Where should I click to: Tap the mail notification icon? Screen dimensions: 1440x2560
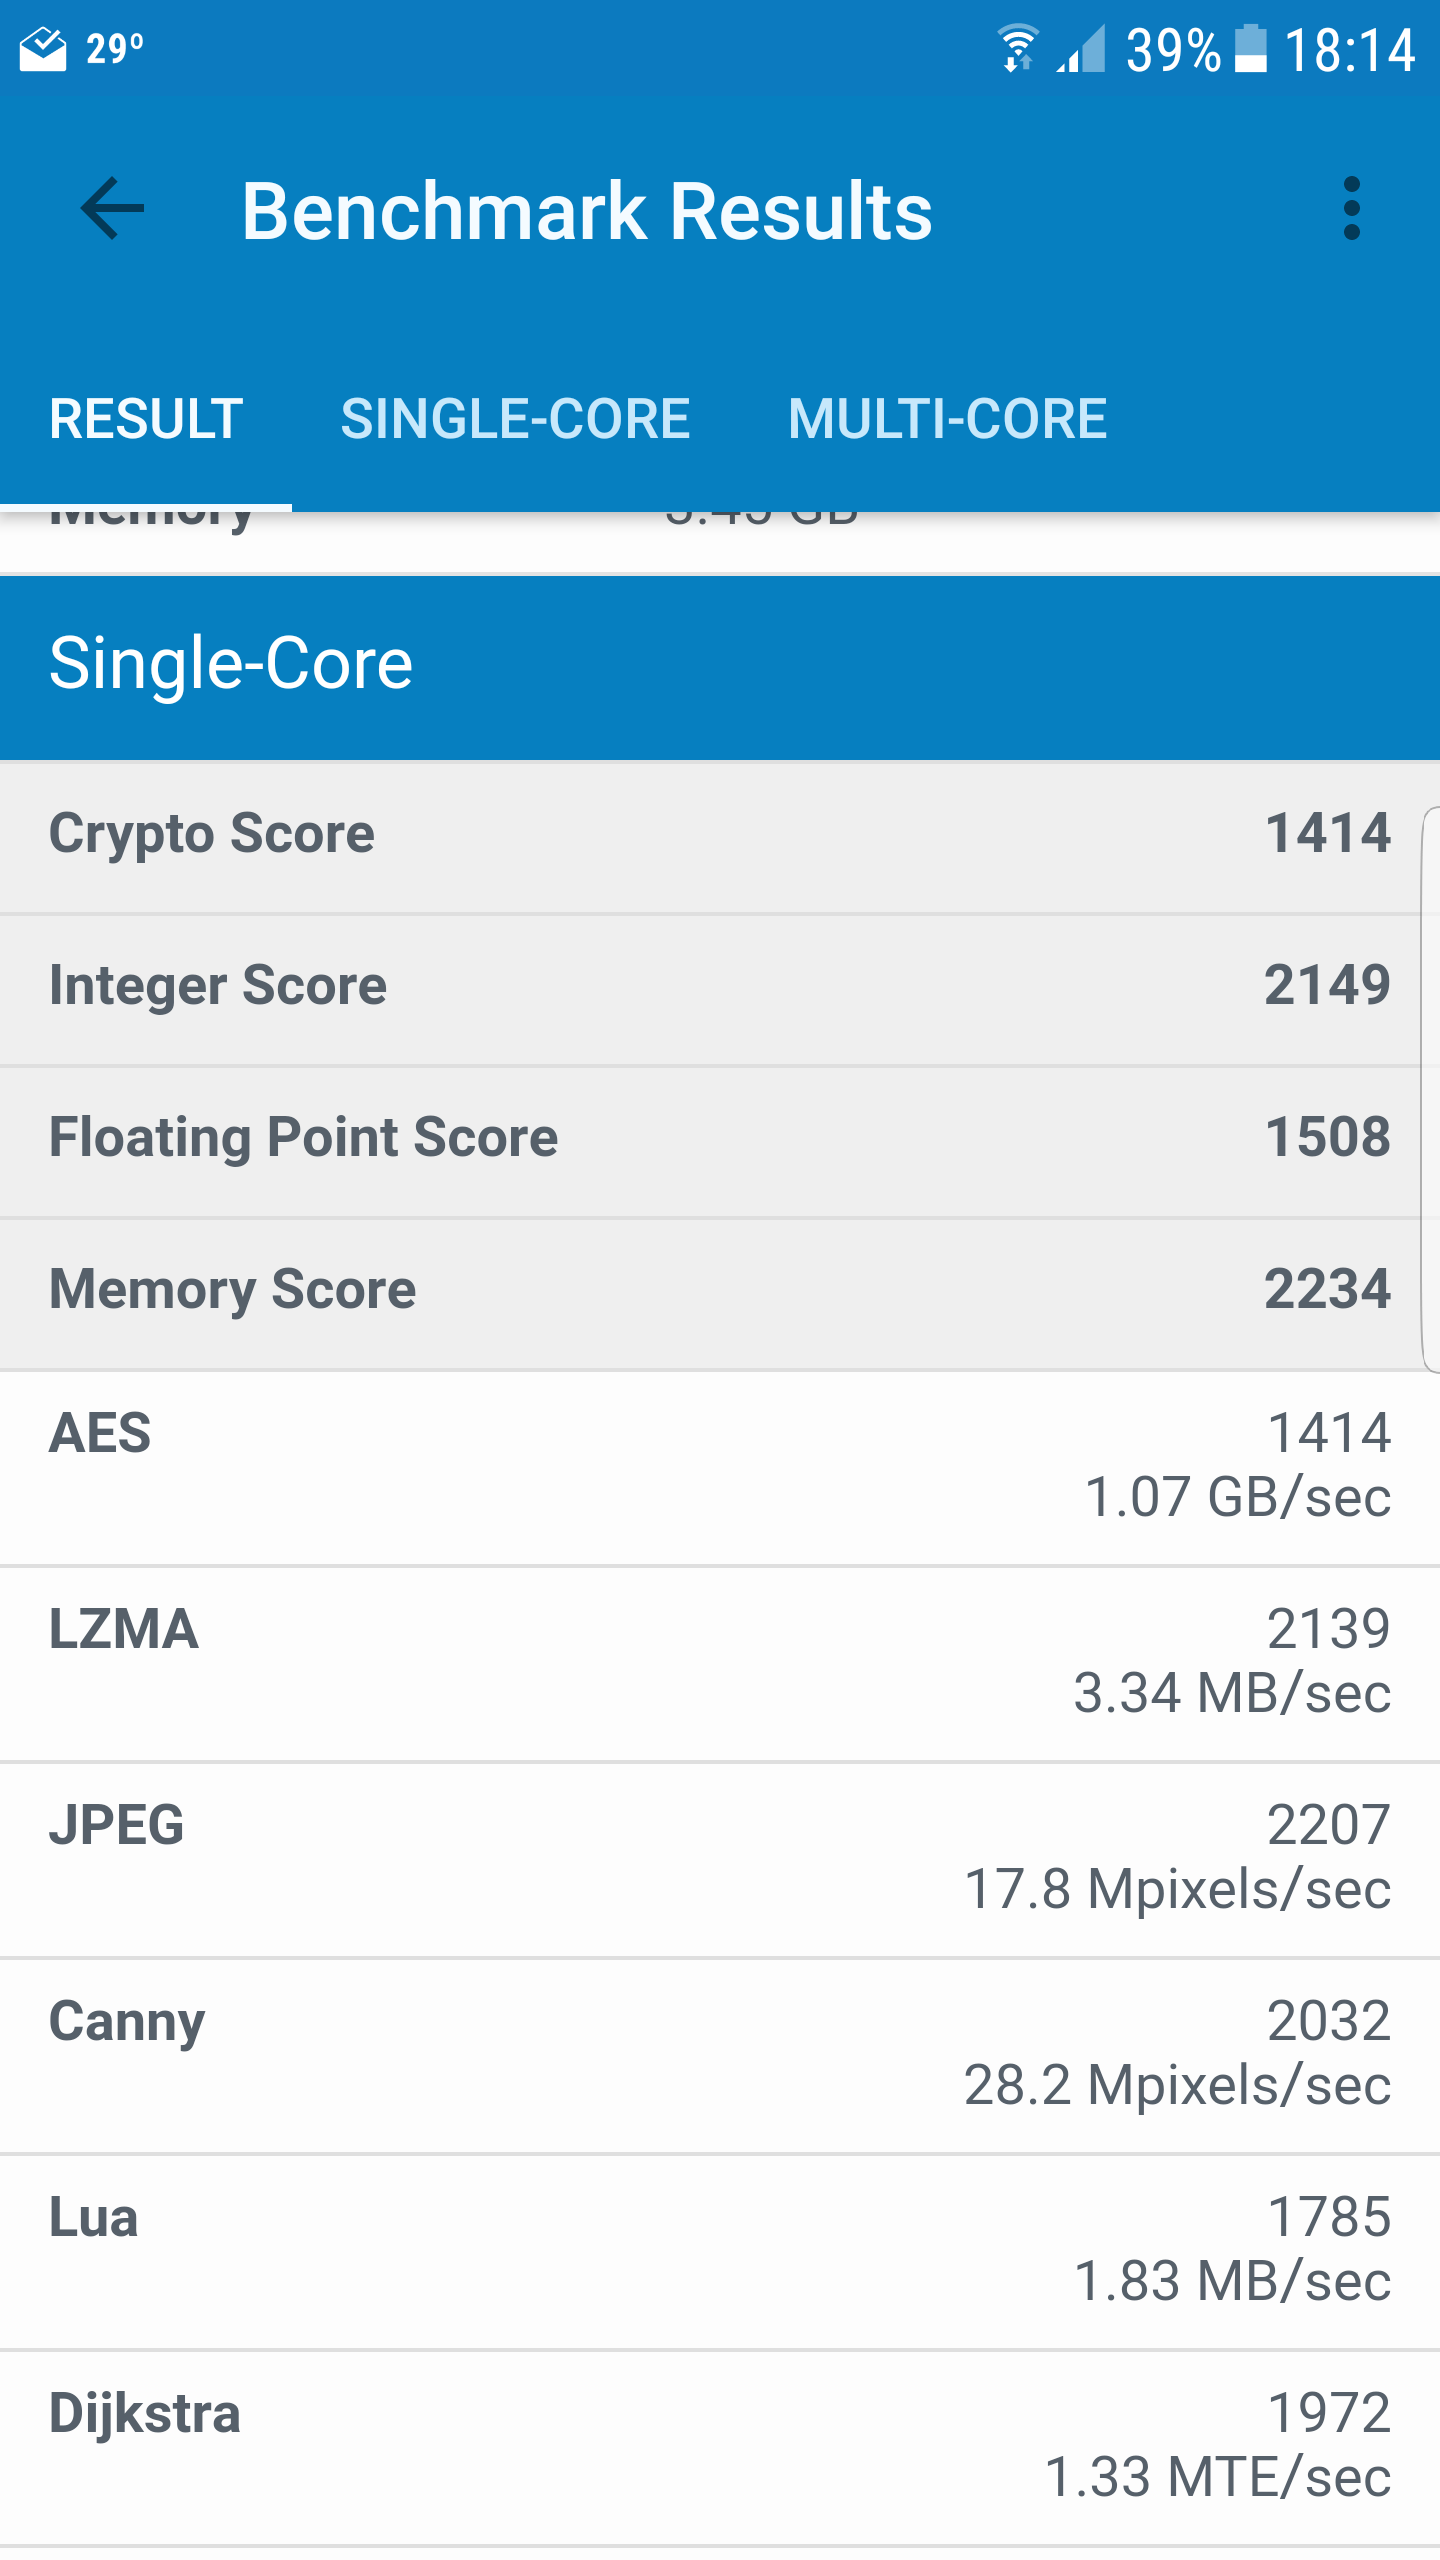[x=43, y=50]
